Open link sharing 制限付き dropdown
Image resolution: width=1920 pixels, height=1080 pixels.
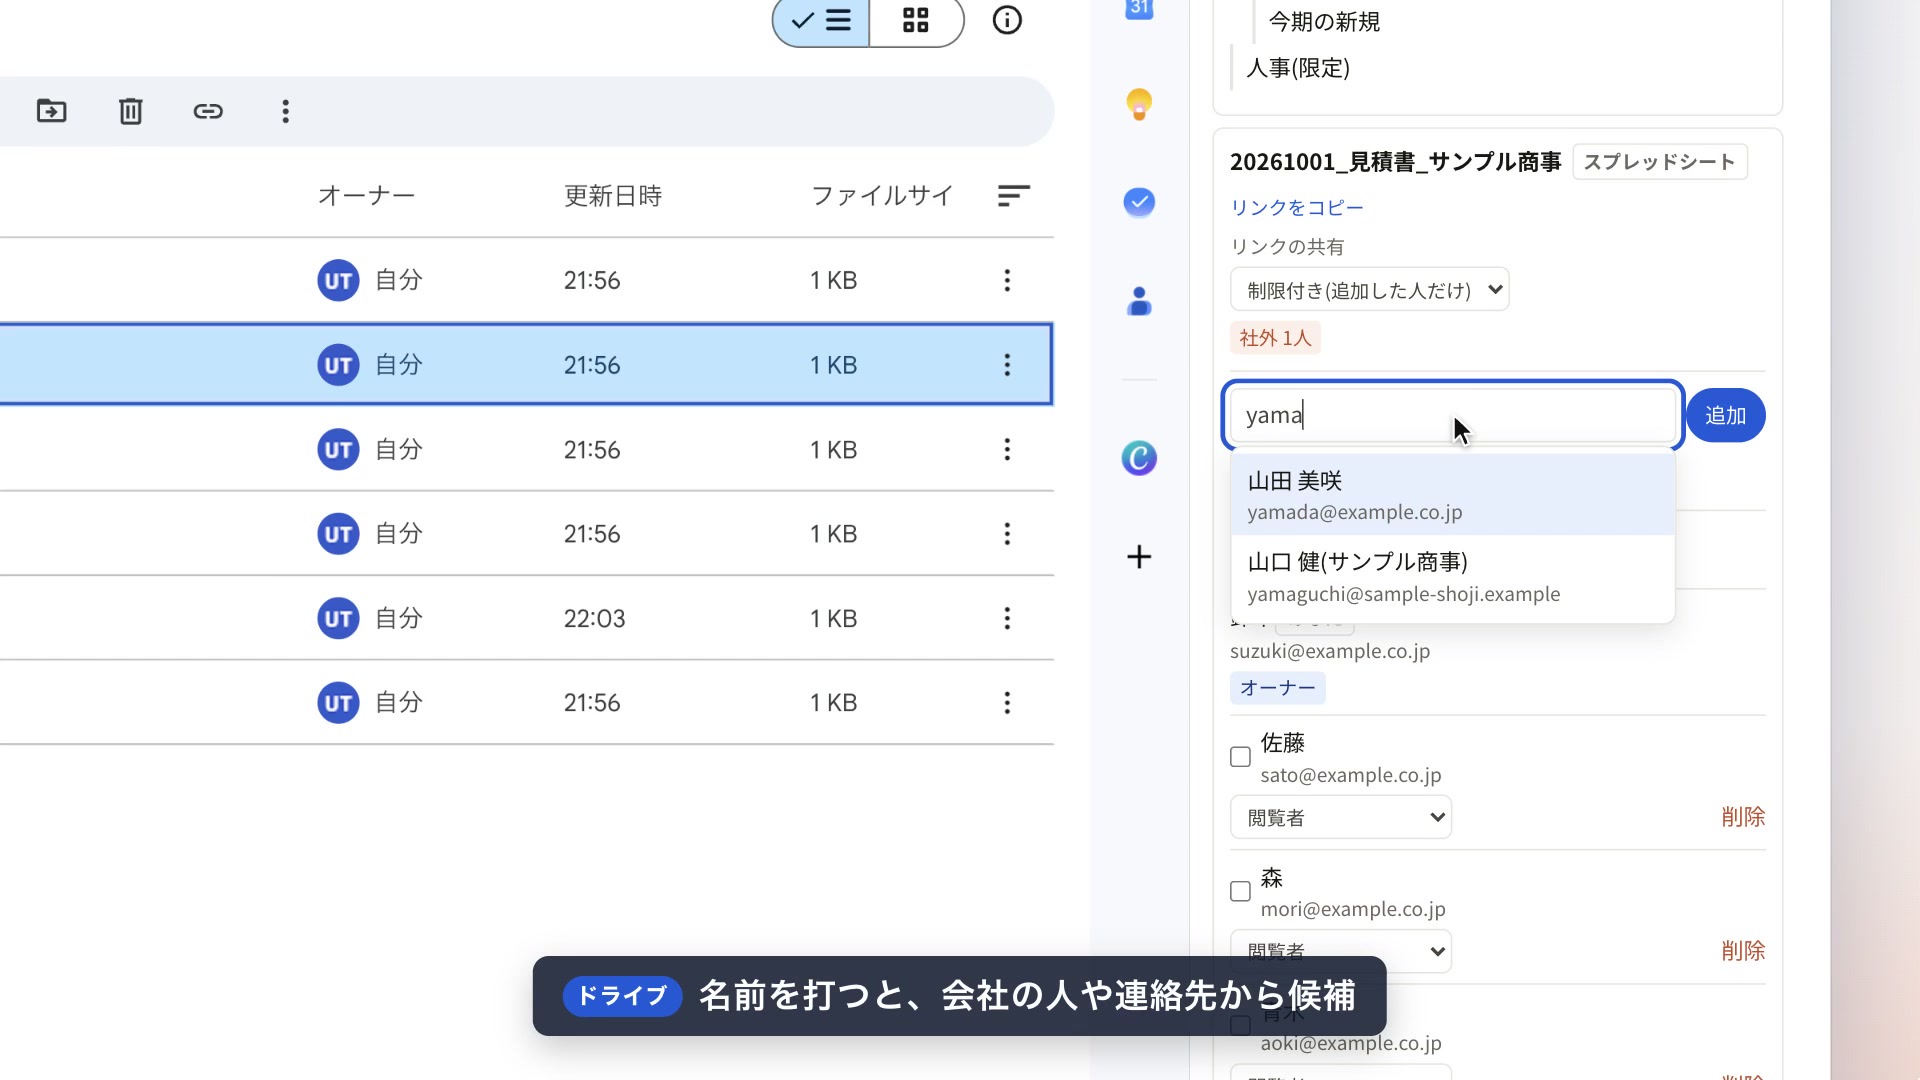click(x=1369, y=290)
